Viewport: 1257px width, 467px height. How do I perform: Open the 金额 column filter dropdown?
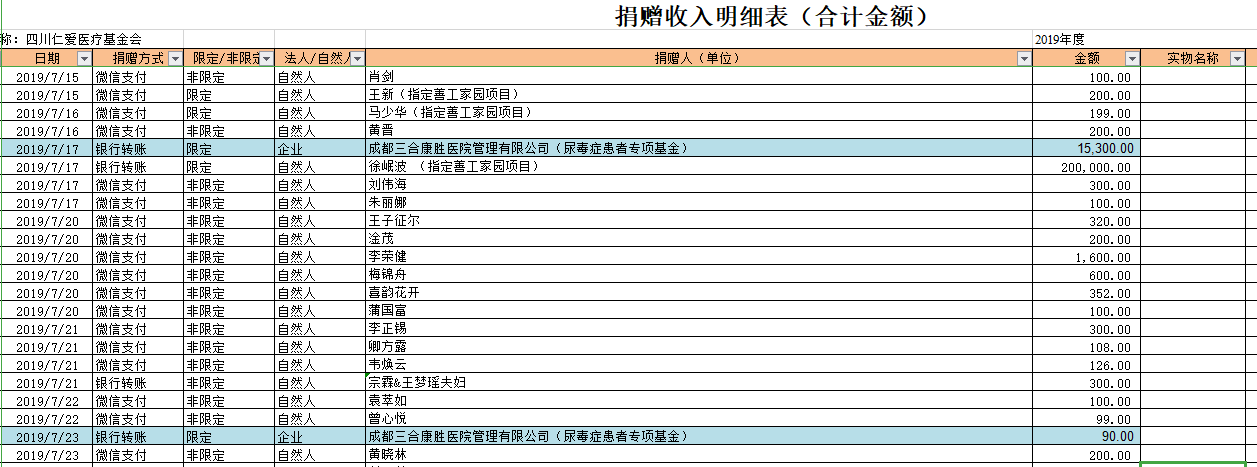click(1132, 59)
